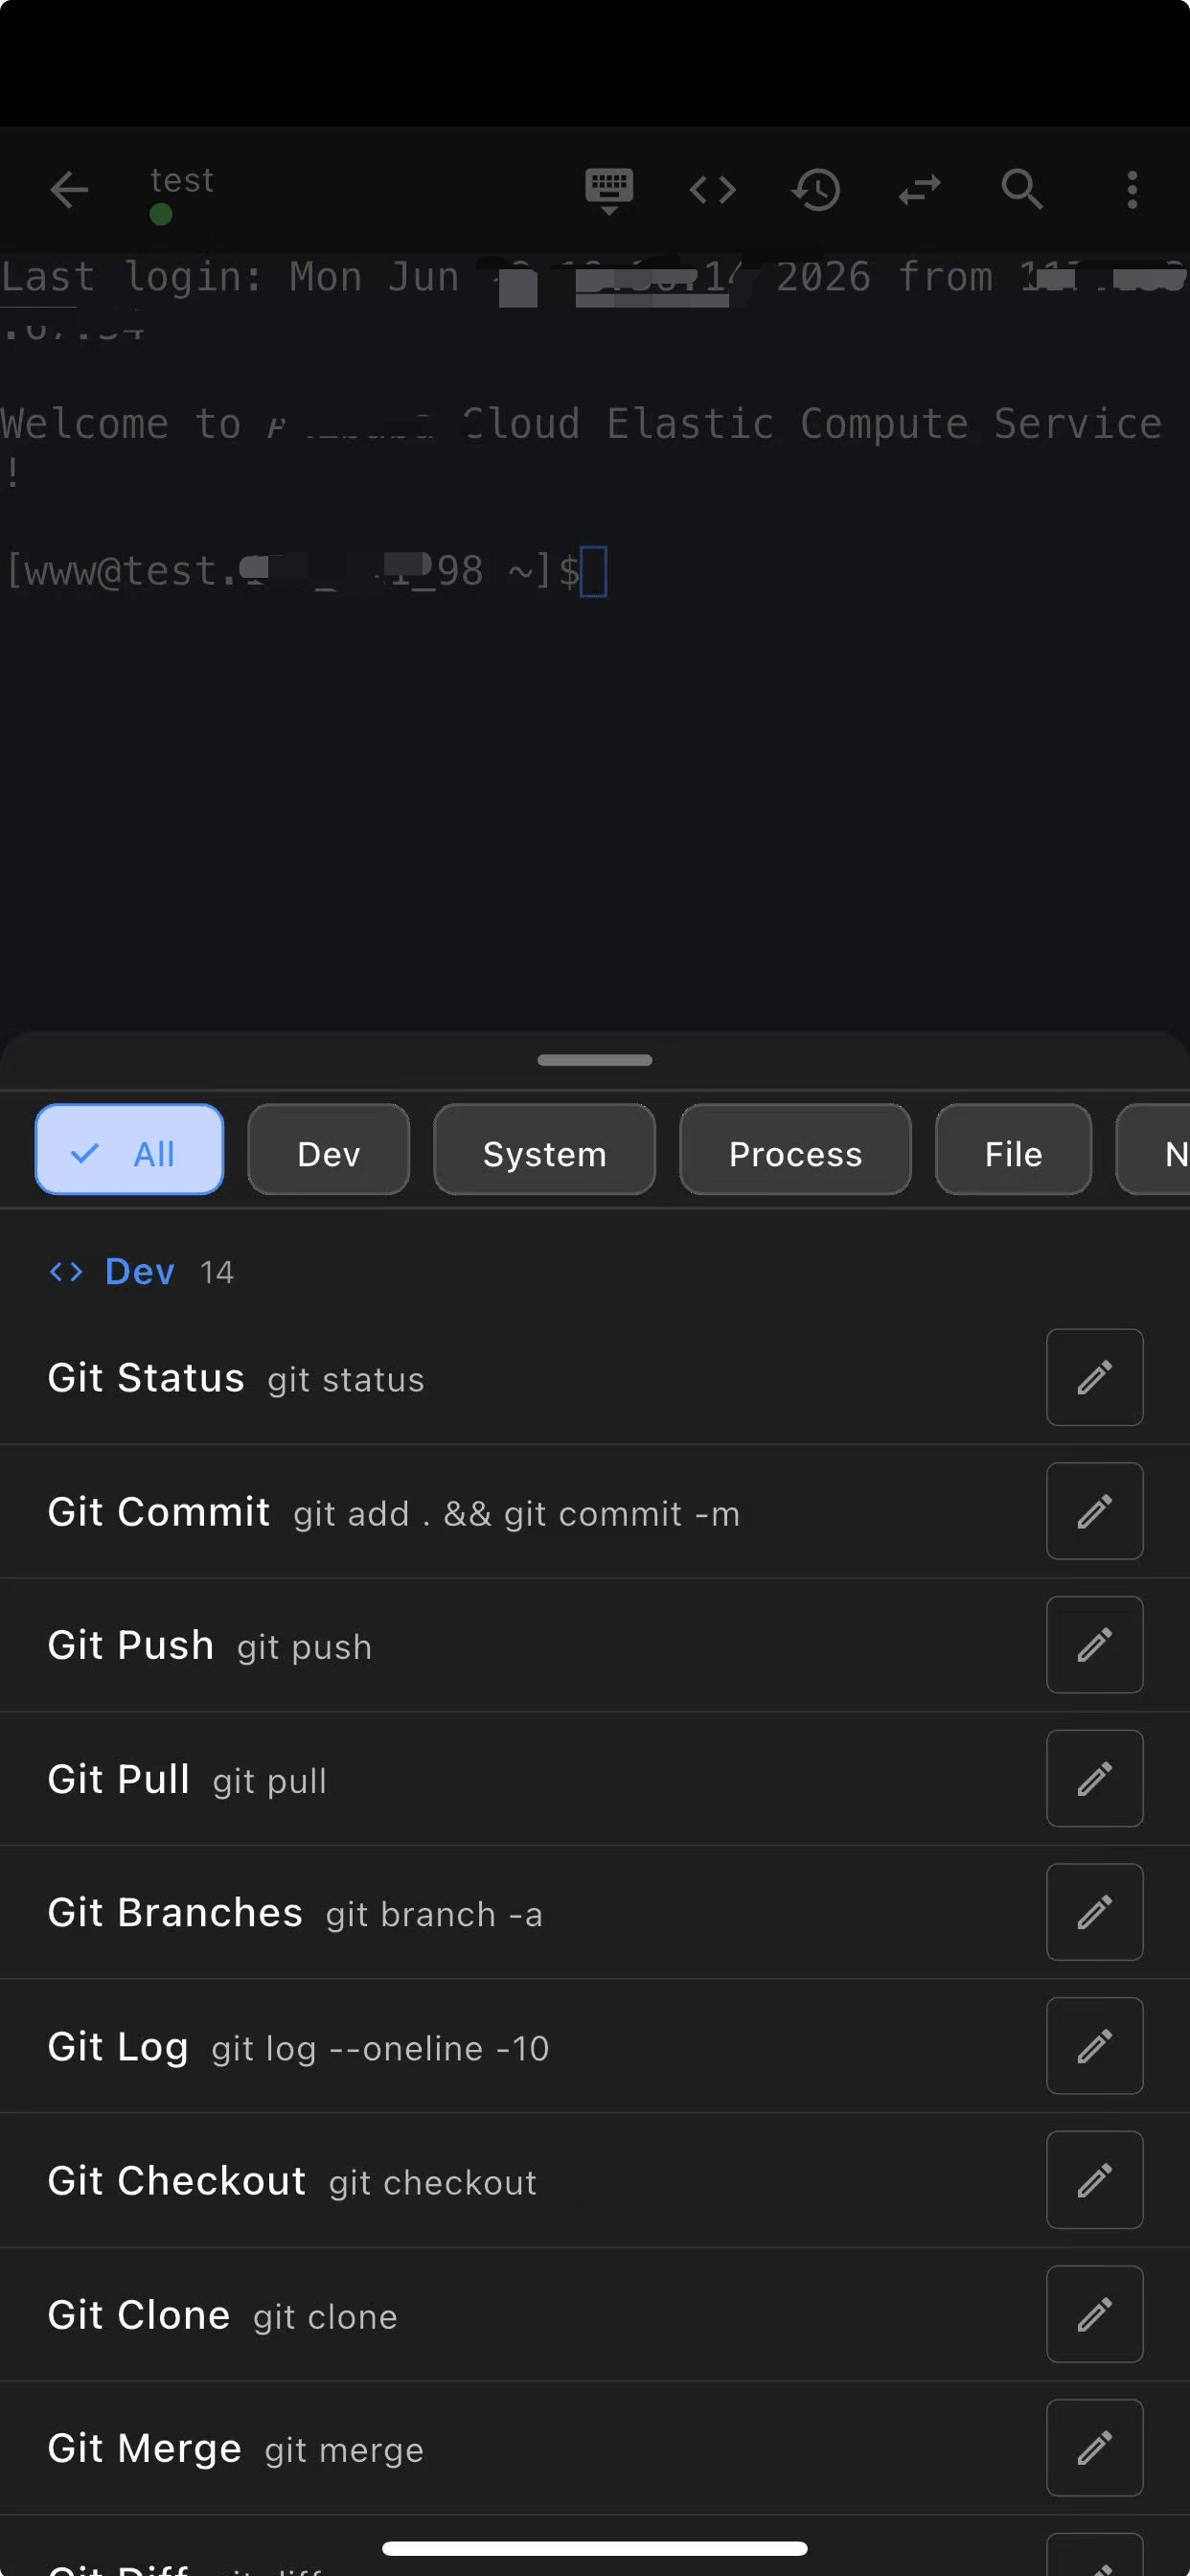This screenshot has height=2576, width=1190.
Task: Open the search magnifier icon
Action: (x=1022, y=189)
